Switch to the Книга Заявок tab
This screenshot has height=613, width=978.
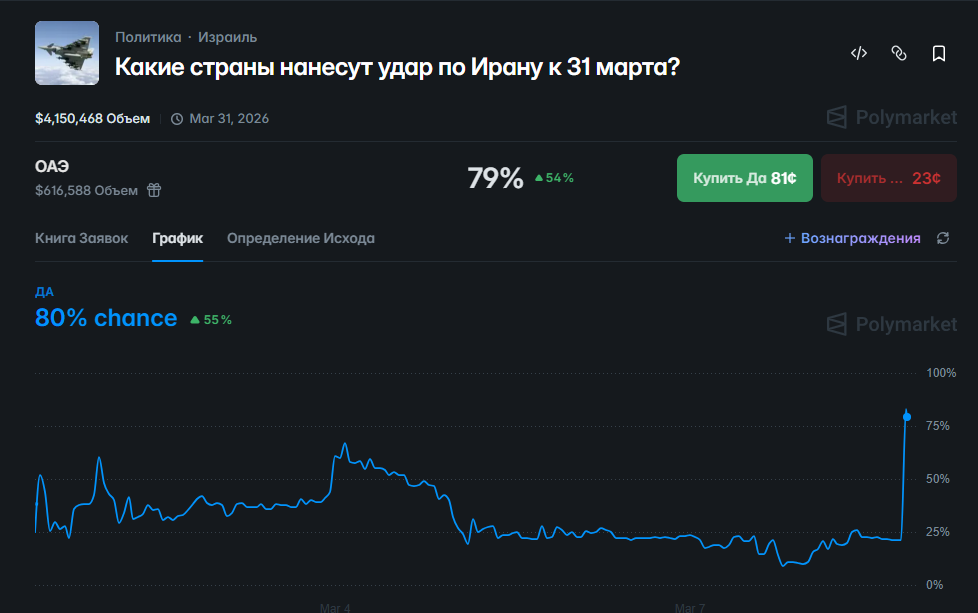81,238
